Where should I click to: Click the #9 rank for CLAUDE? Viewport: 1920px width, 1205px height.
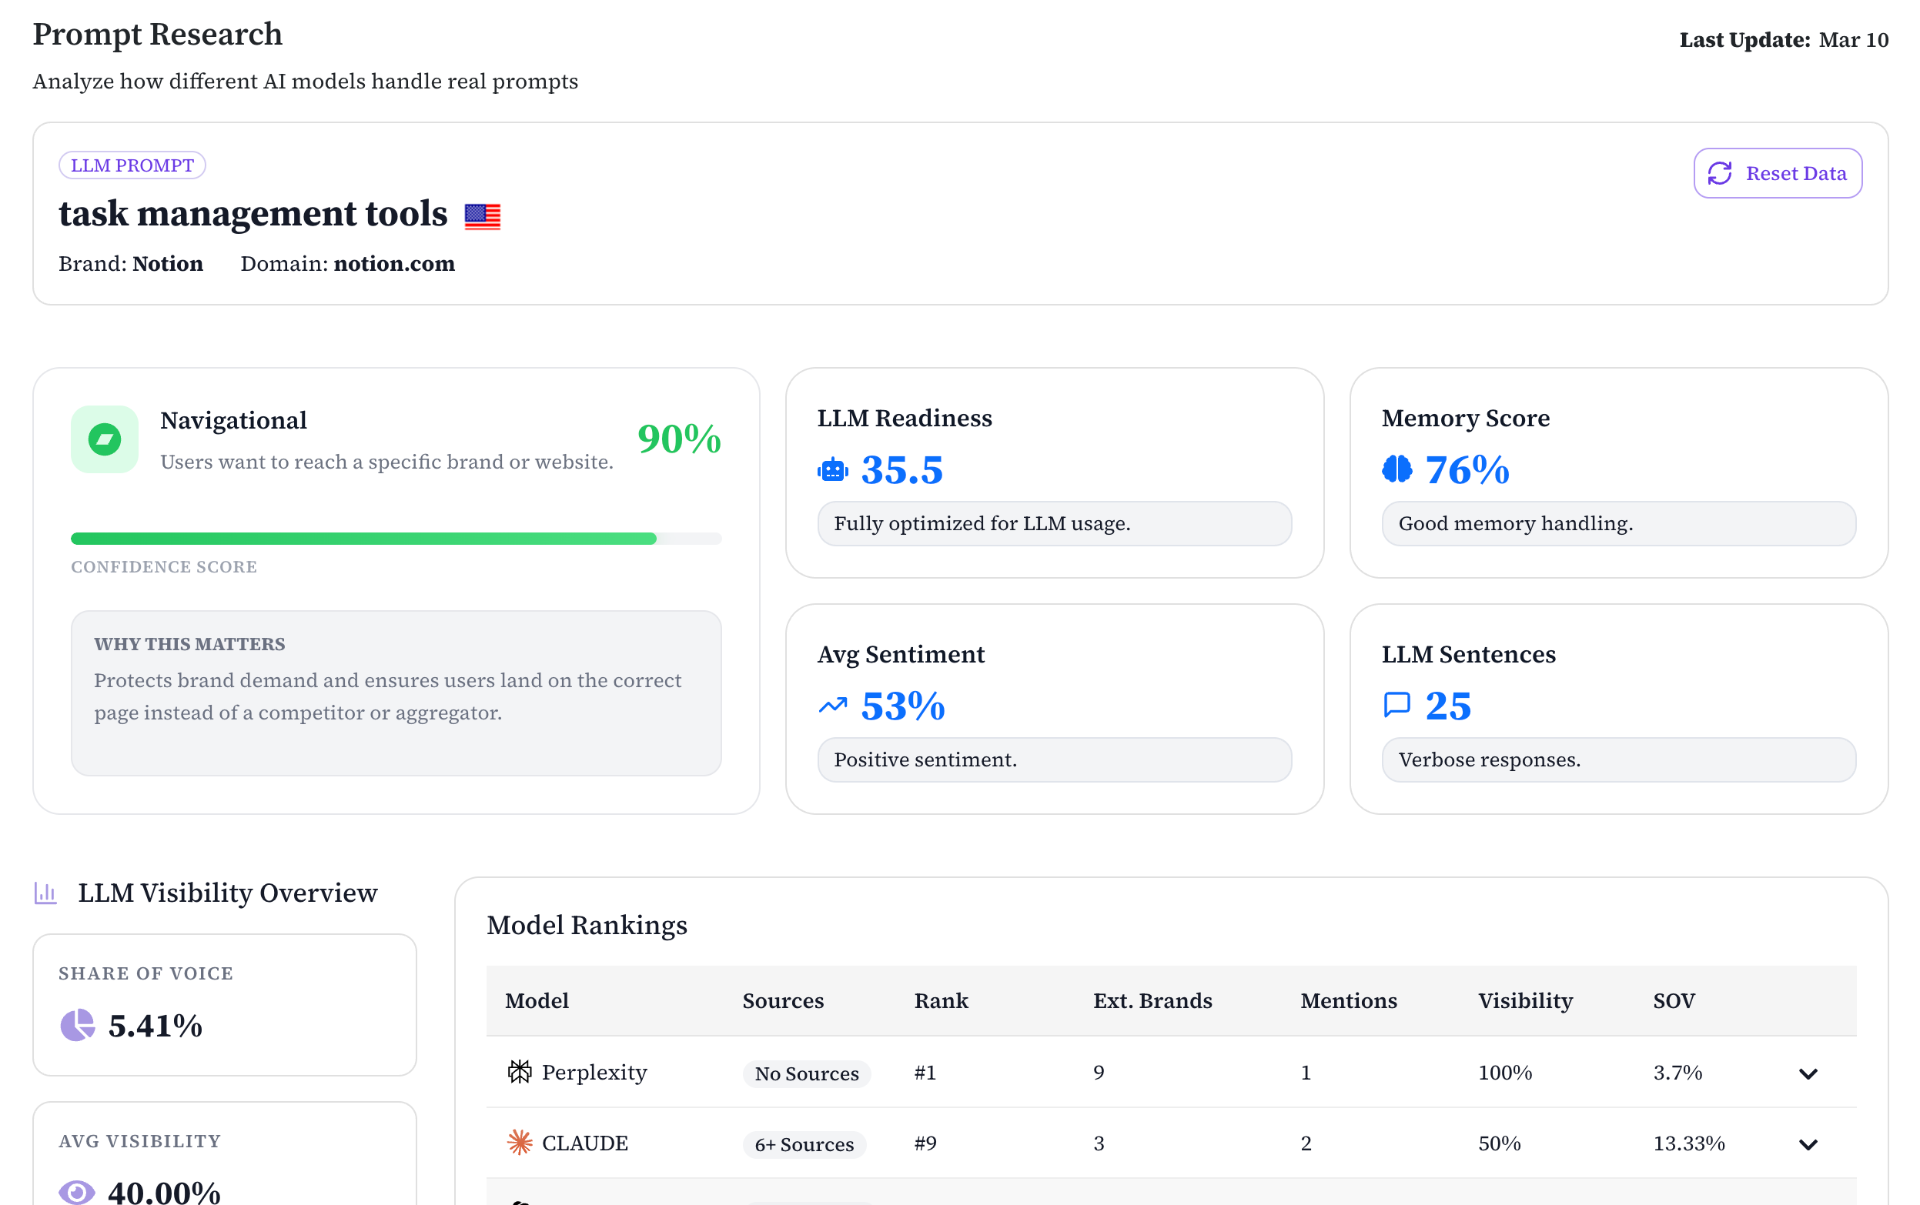tap(925, 1143)
